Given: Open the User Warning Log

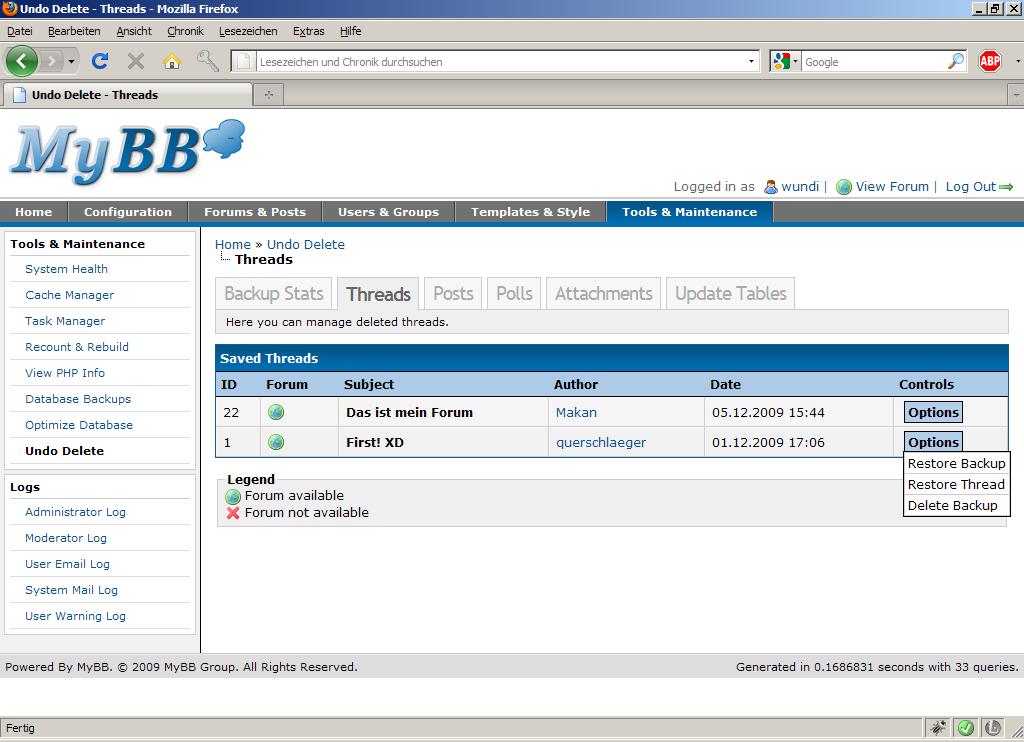Looking at the screenshot, I should 75,616.
